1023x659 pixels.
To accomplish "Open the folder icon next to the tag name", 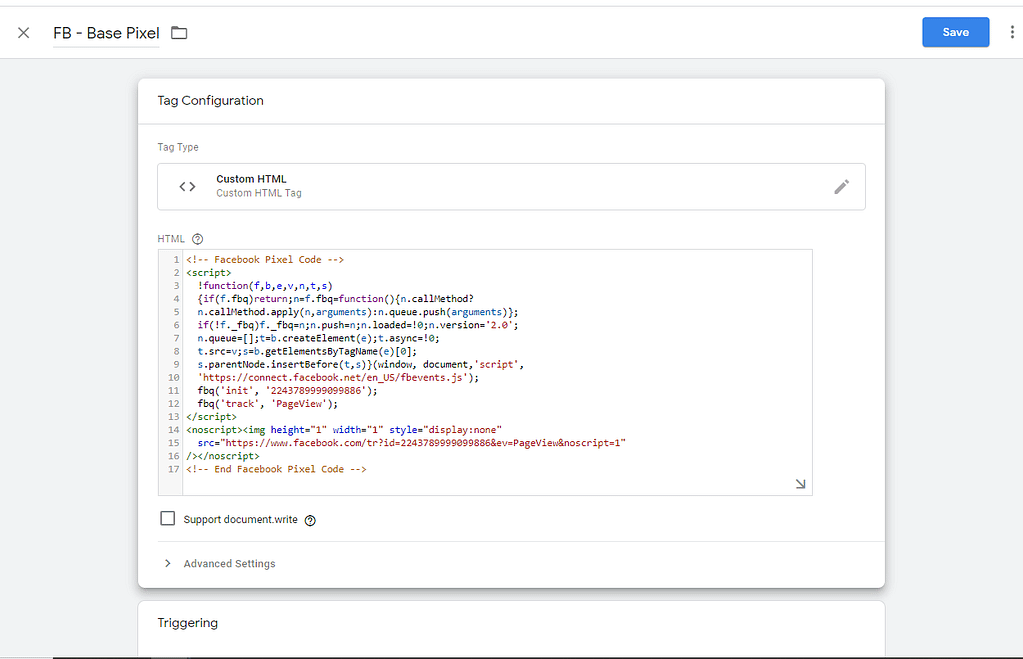I will tap(179, 33).
